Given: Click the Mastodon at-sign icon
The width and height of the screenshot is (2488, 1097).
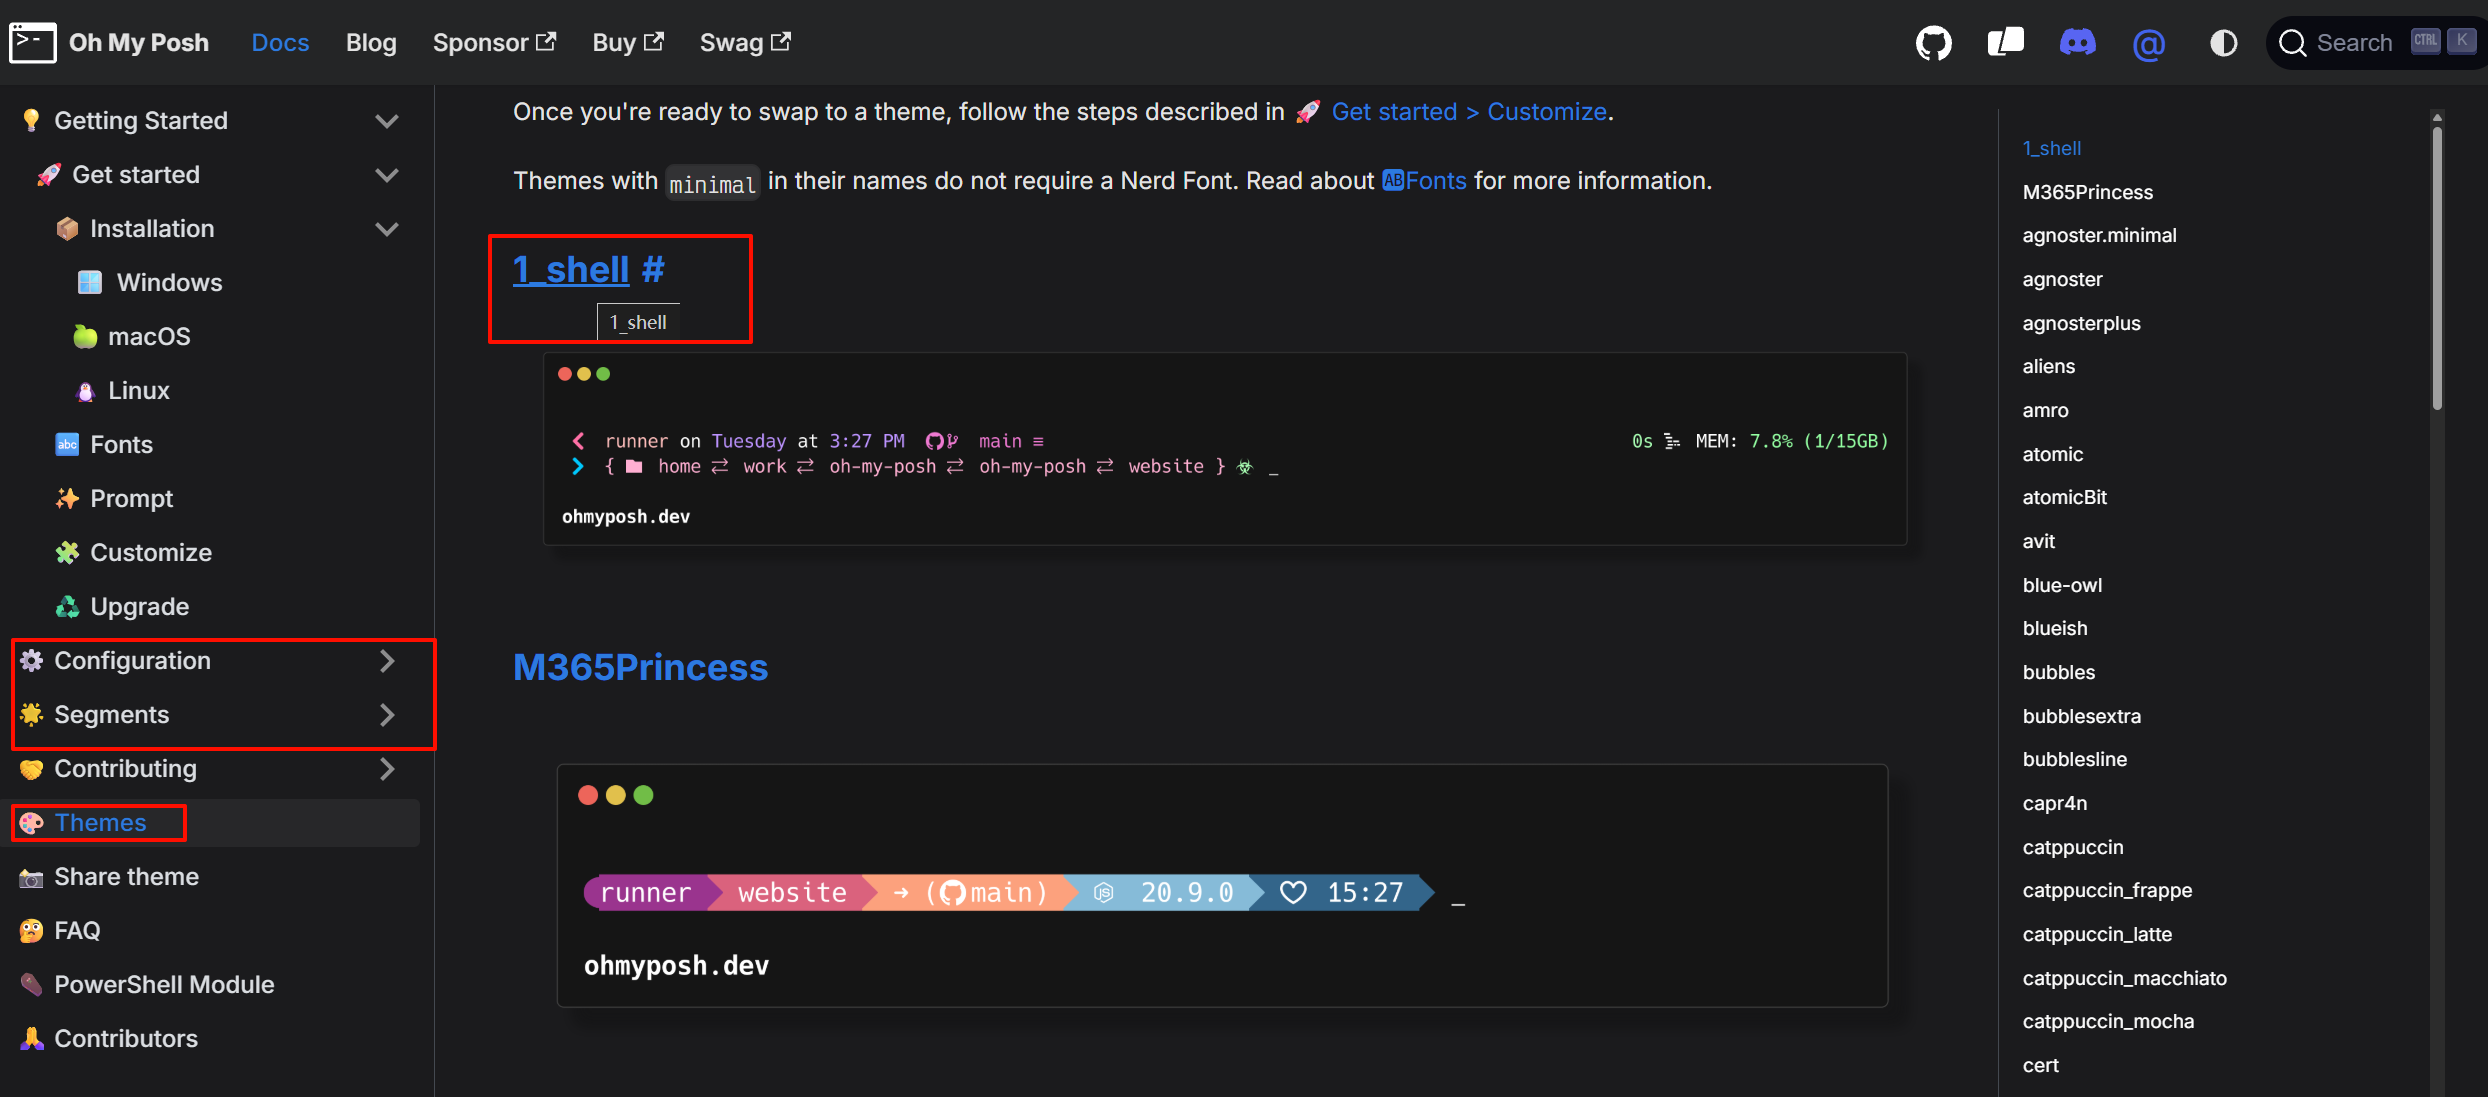Looking at the screenshot, I should 2148,44.
